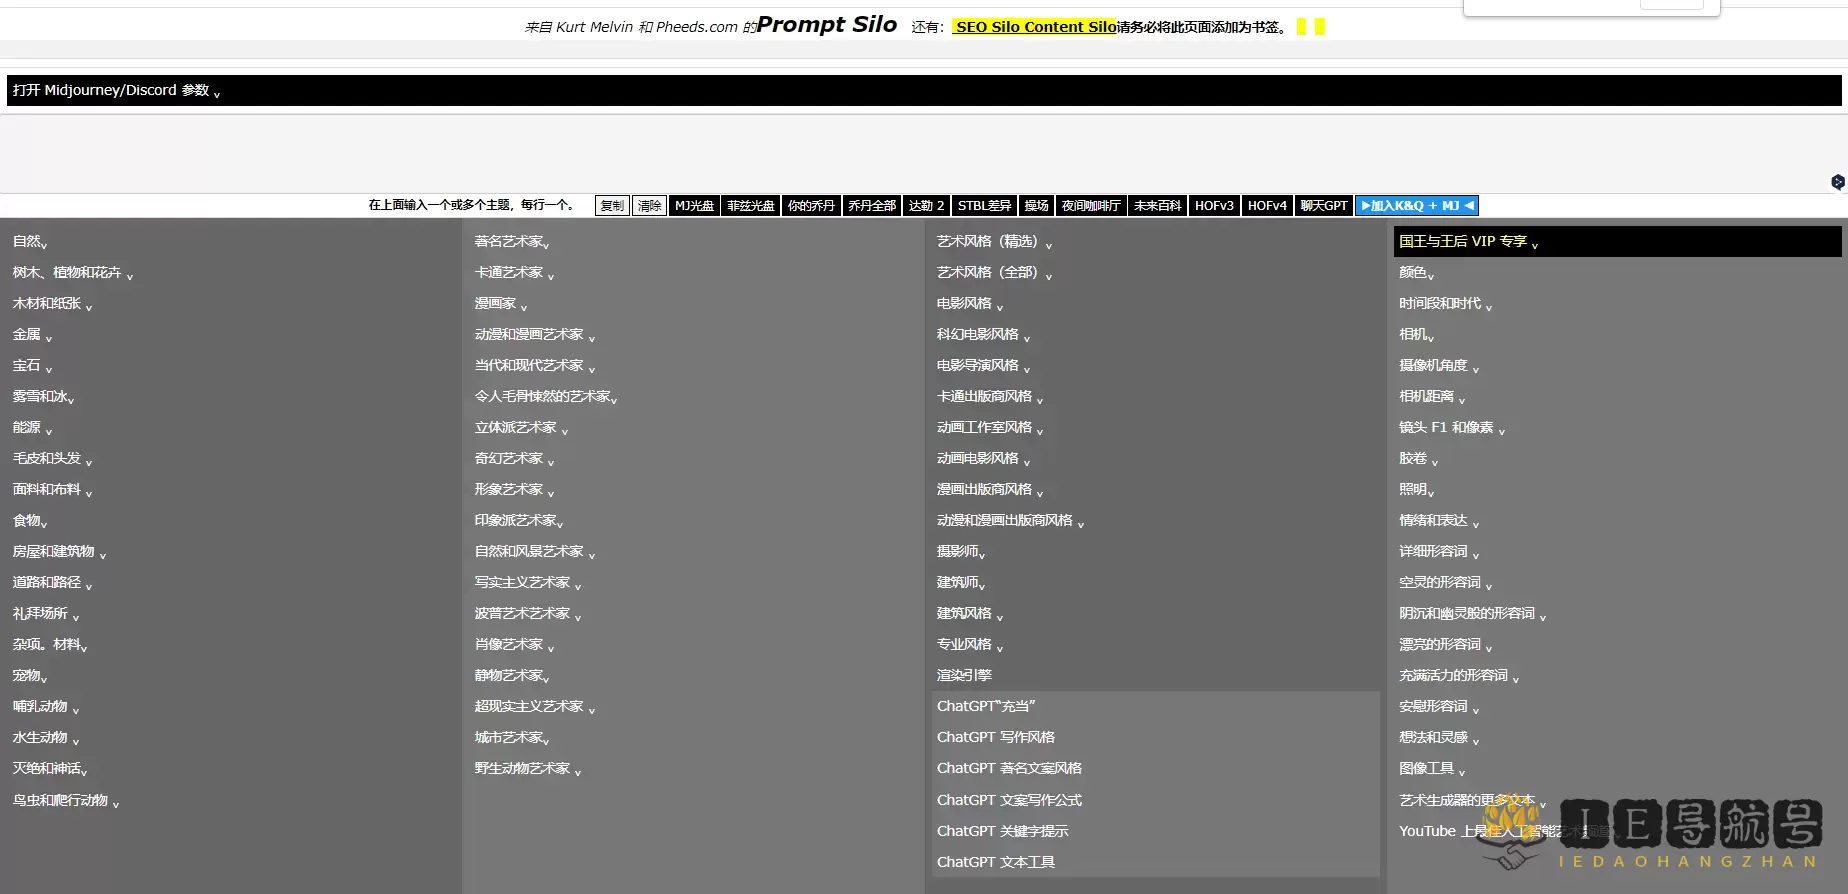Expand the 宝石 category dropdown
This screenshot has width=1848, height=894.
[32, 366]
